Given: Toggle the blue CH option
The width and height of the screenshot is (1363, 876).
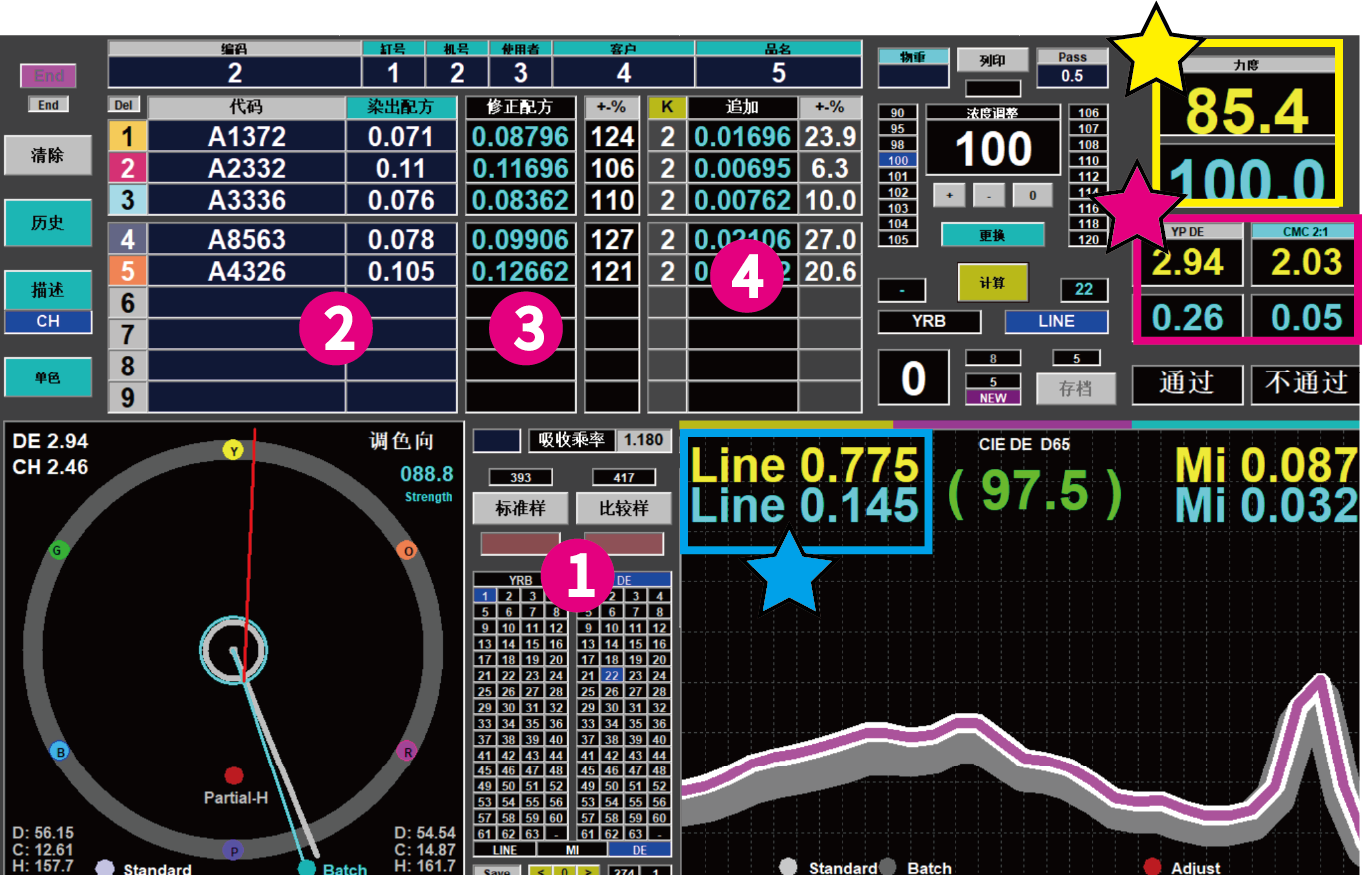Looking at the screenshot, I should [48, 322].
